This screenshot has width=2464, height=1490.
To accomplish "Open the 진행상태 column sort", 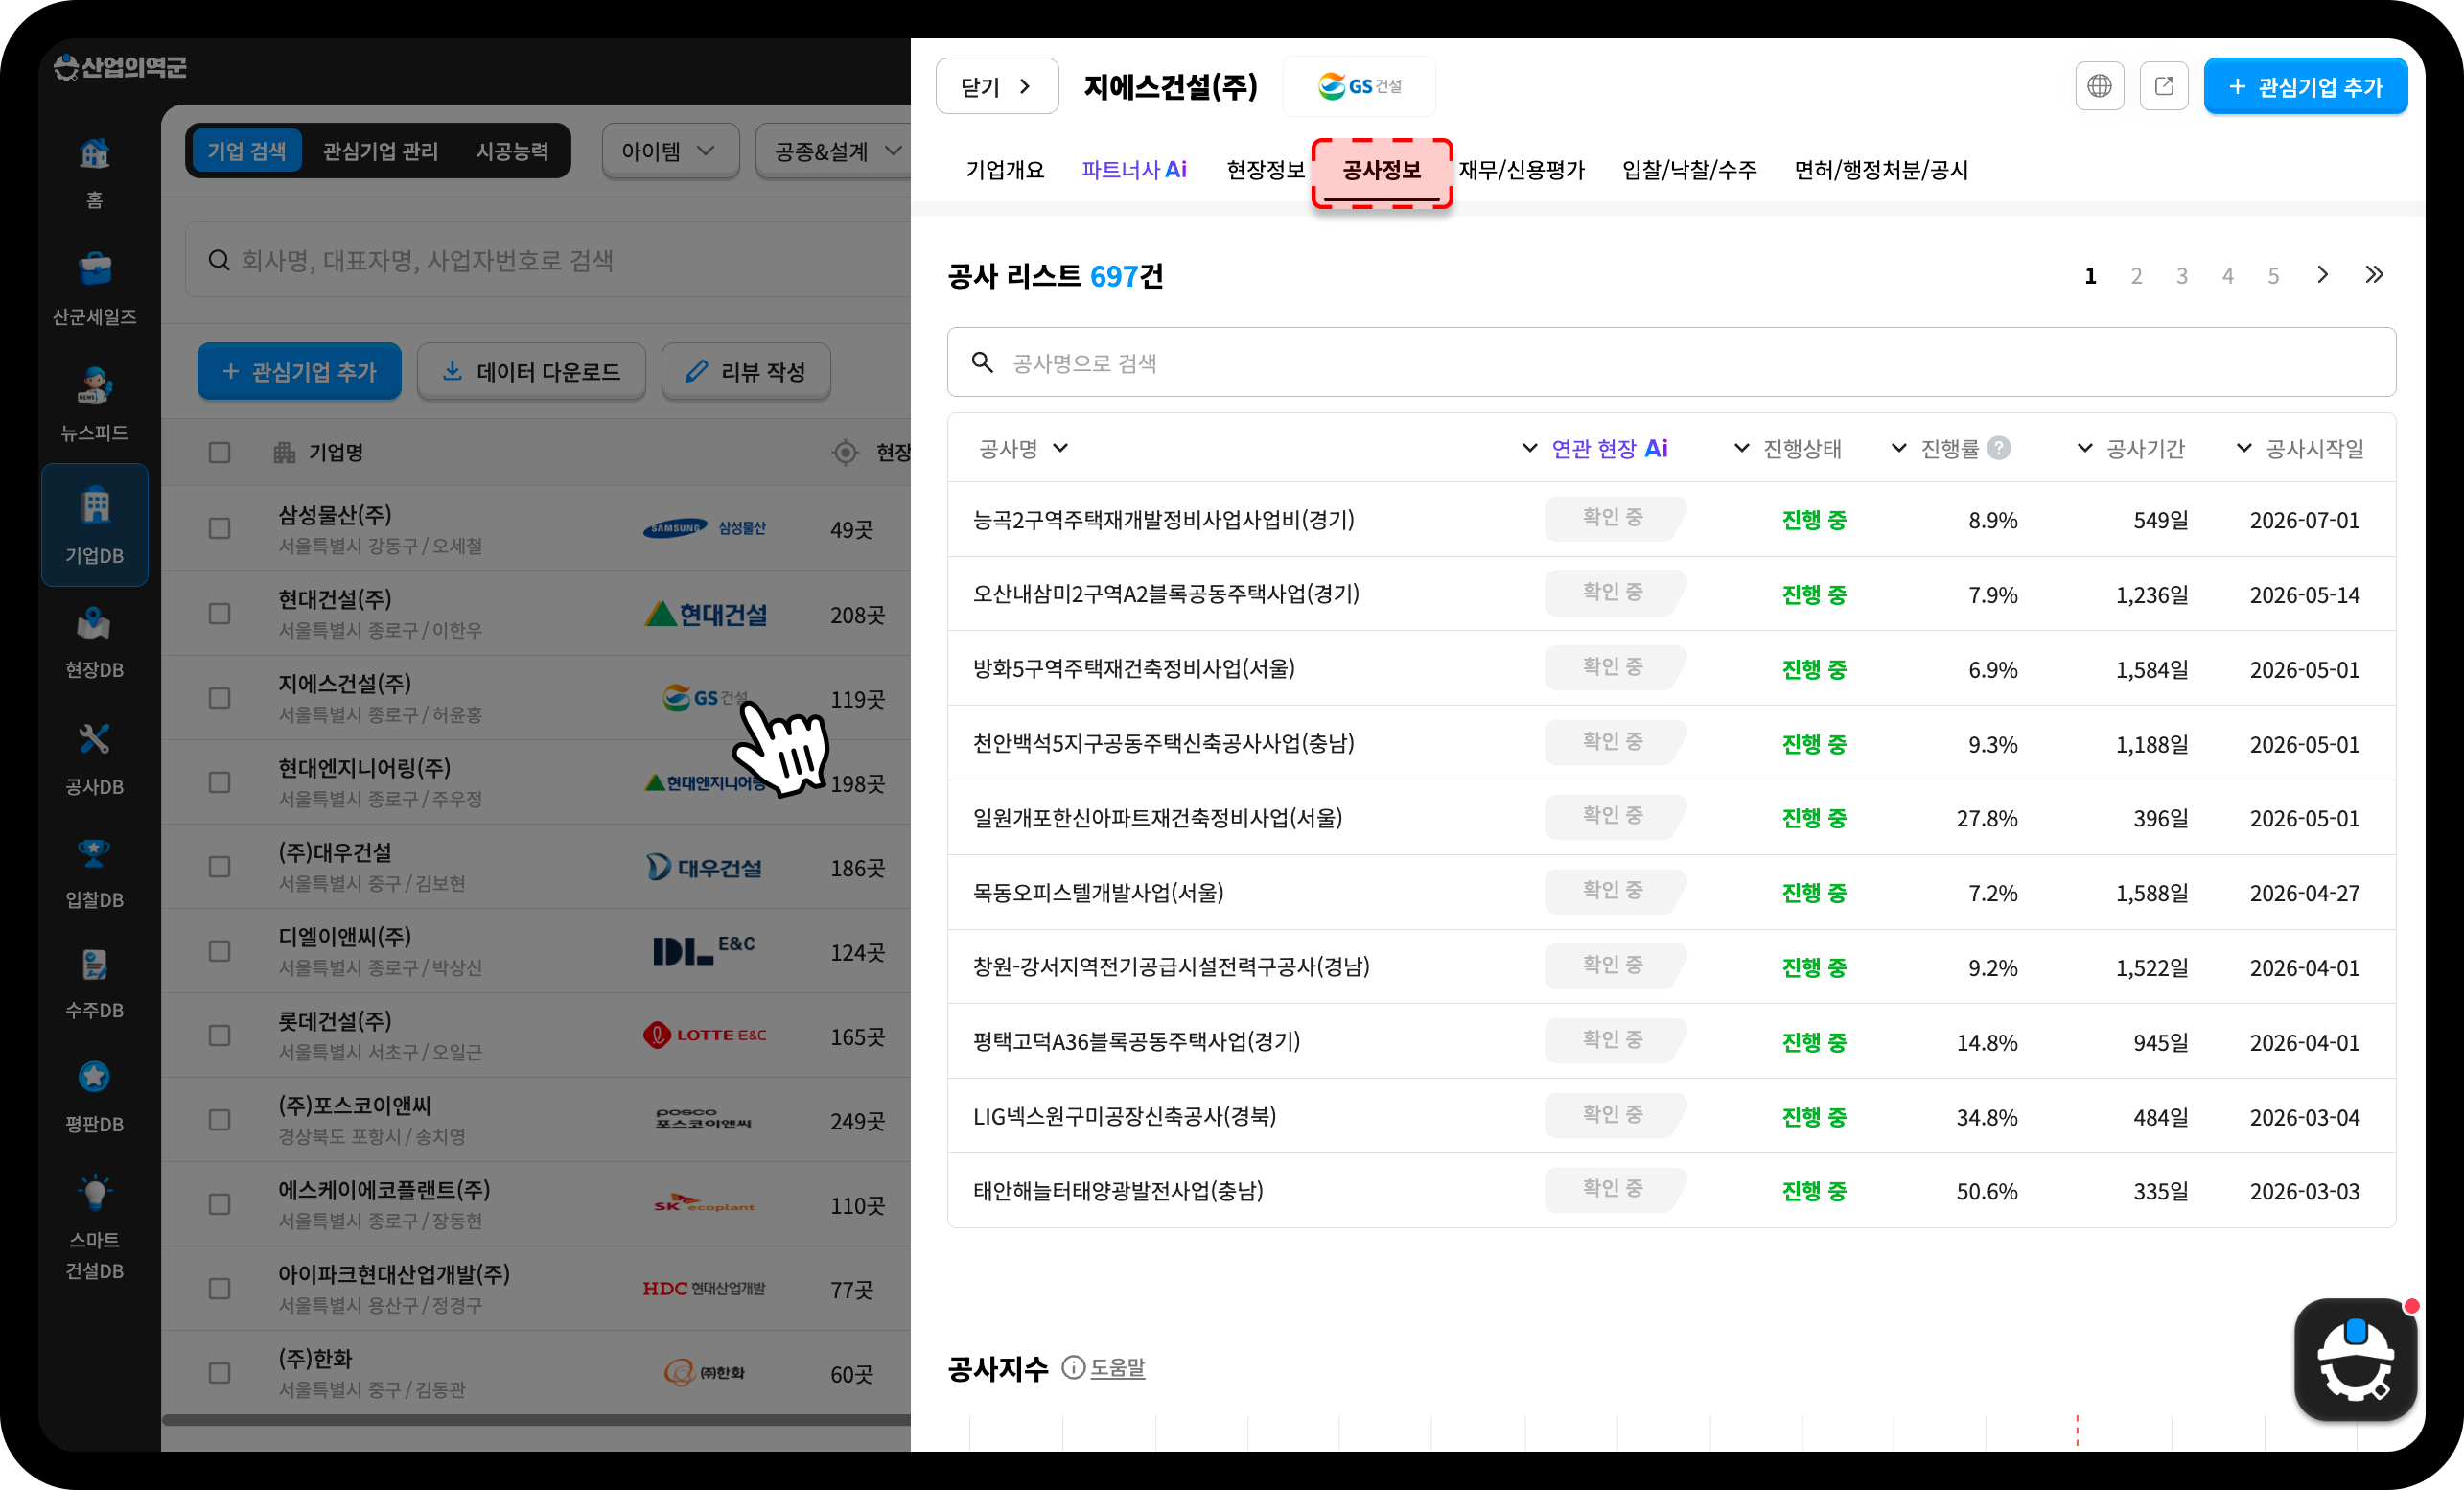I will pos(1741,448).
